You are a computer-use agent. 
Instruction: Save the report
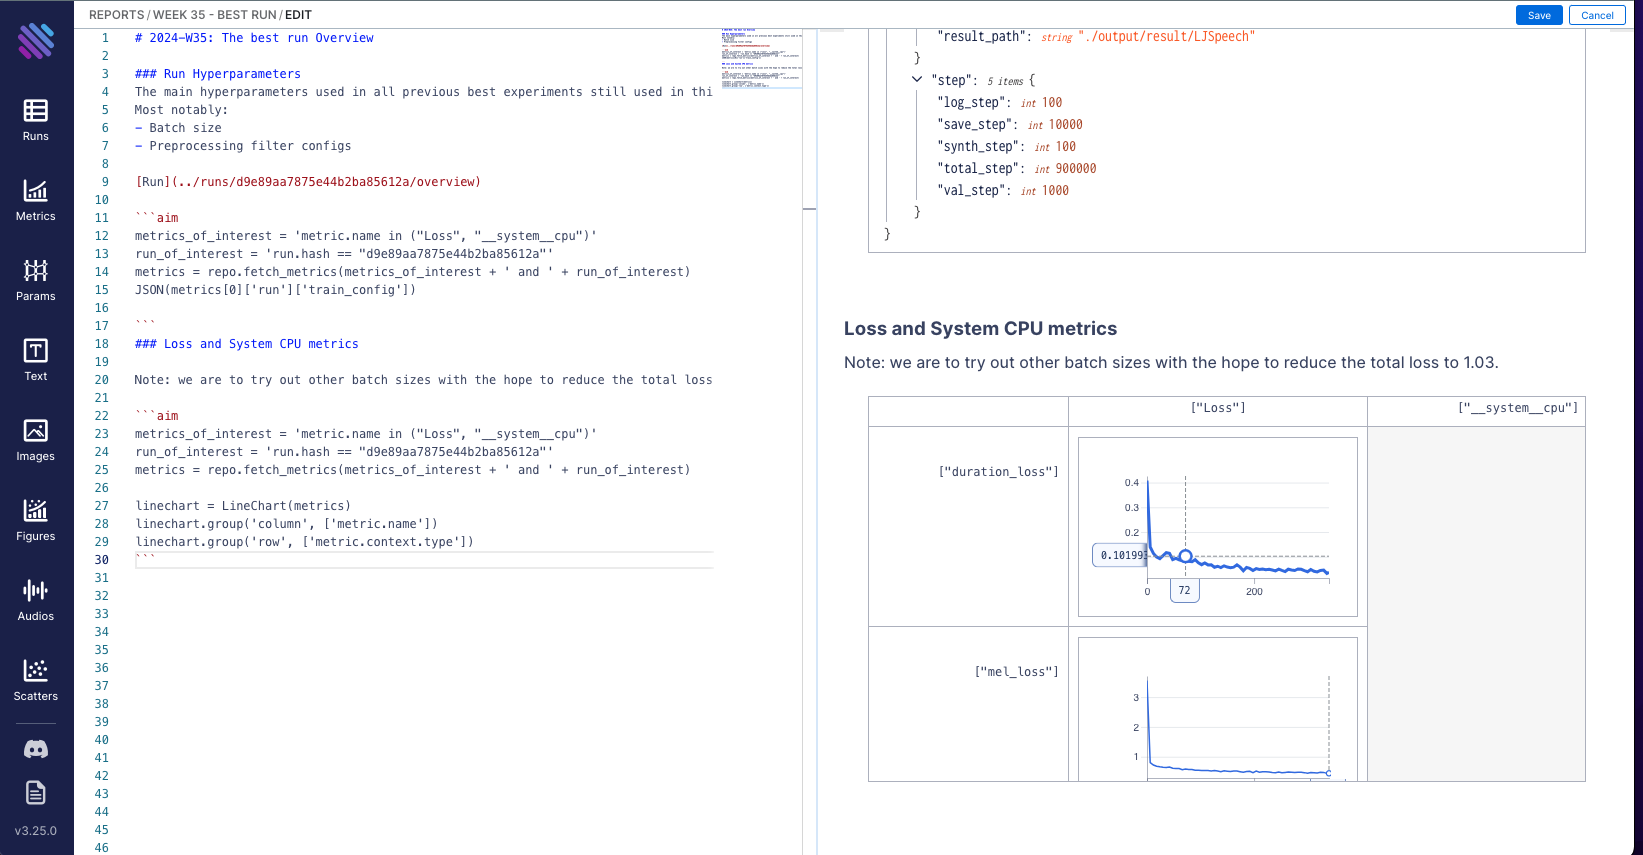[1539, 15]
